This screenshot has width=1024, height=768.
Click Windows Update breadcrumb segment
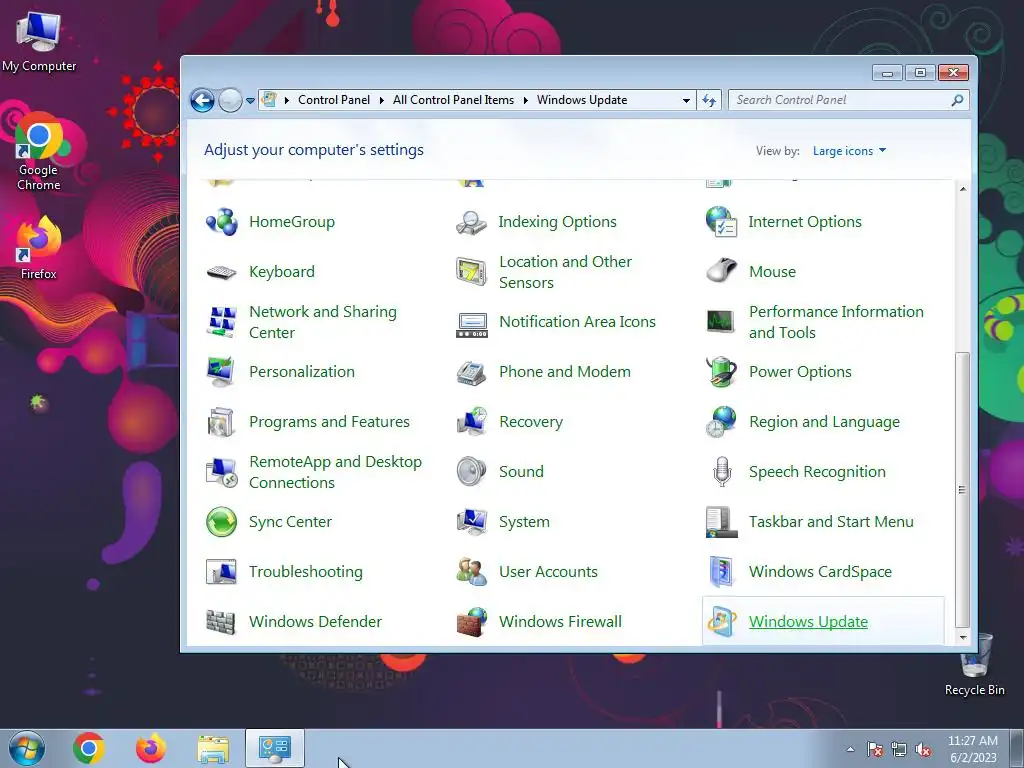582,100
